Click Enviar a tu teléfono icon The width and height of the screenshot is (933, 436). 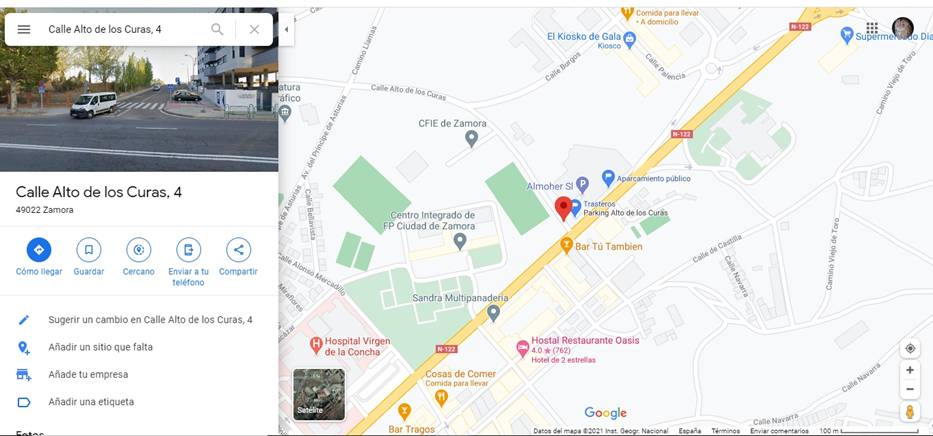coord(189,250)
